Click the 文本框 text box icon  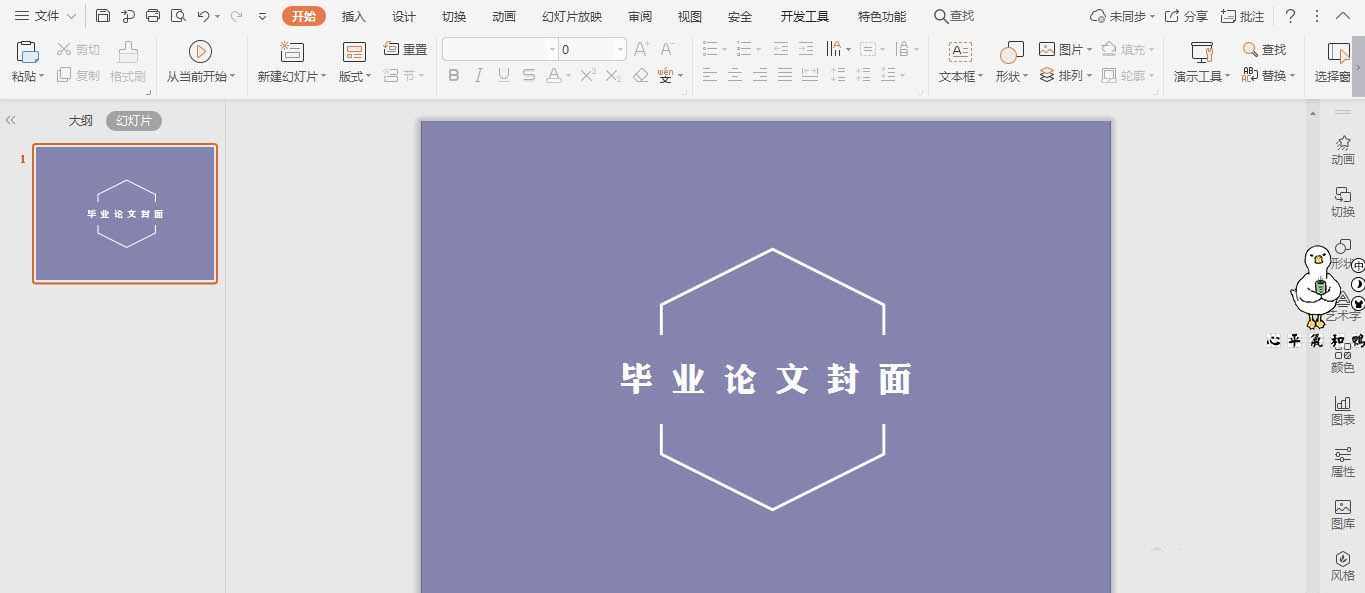[960, 52]
